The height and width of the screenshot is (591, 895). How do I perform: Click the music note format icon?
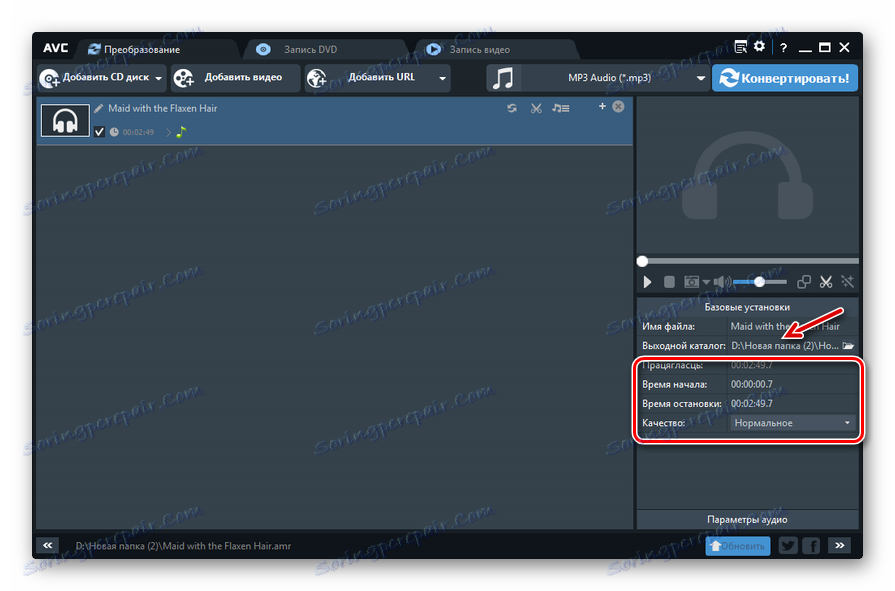503,78
